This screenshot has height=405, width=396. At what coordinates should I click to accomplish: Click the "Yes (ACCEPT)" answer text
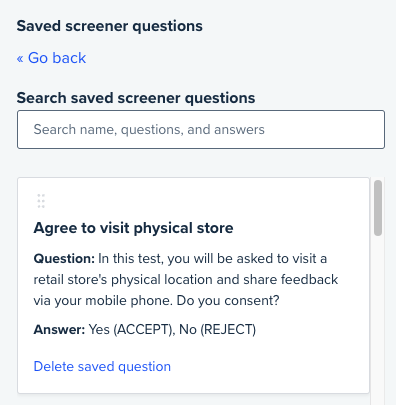click(131, 330)
